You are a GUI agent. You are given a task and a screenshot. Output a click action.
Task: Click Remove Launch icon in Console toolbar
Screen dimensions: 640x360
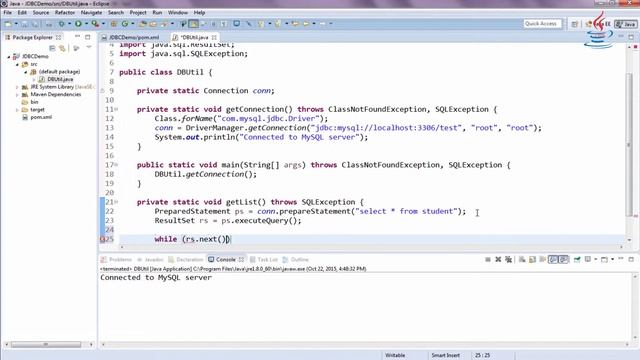498,260
